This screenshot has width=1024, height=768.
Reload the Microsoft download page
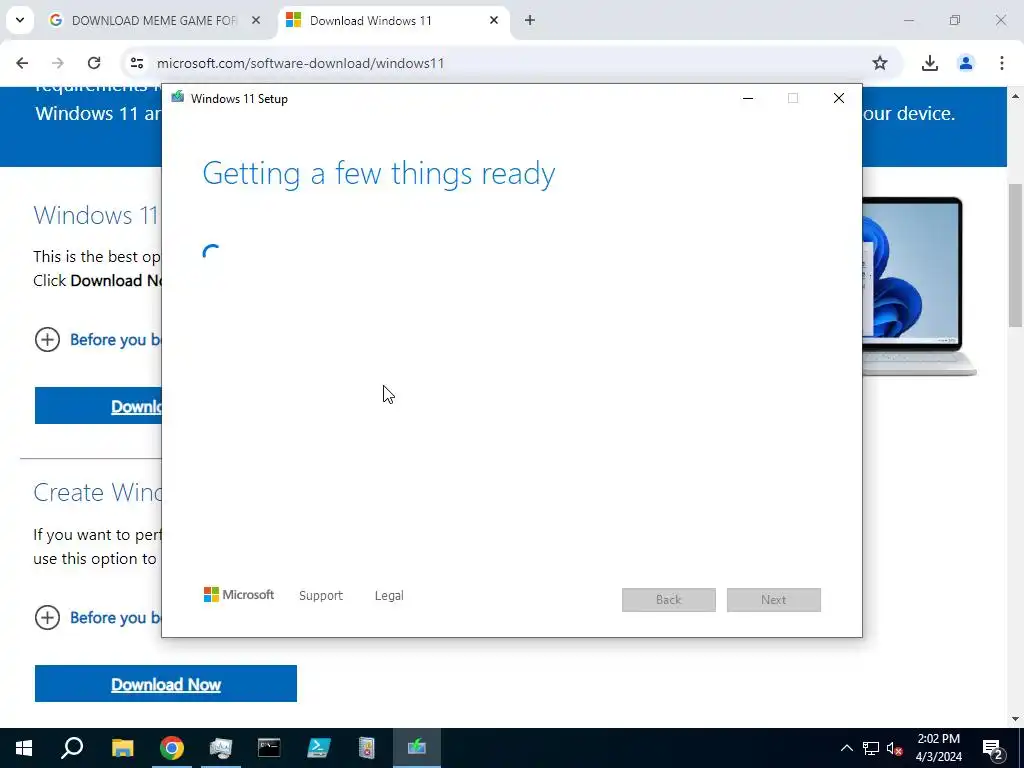[x=94, y=63]
